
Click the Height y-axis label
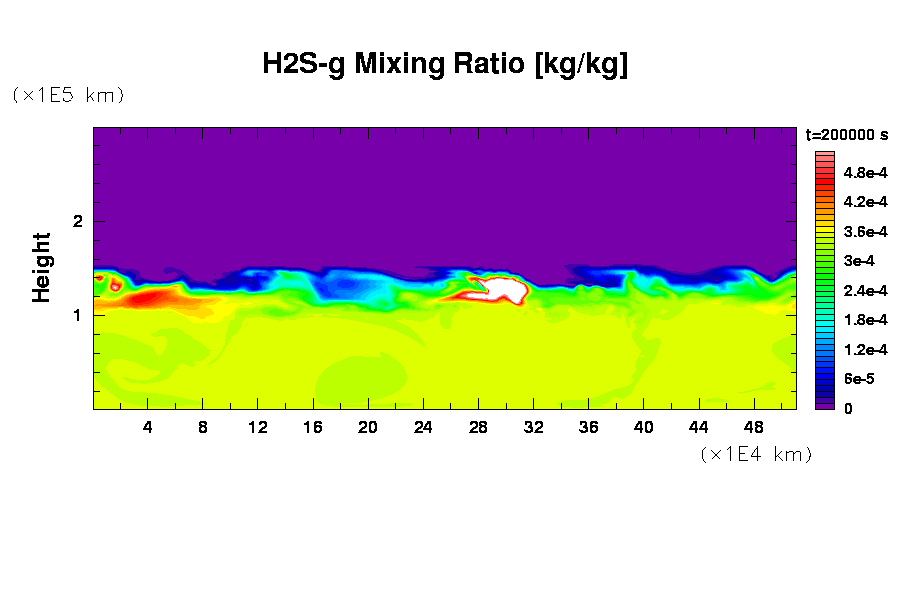(41, 267)
